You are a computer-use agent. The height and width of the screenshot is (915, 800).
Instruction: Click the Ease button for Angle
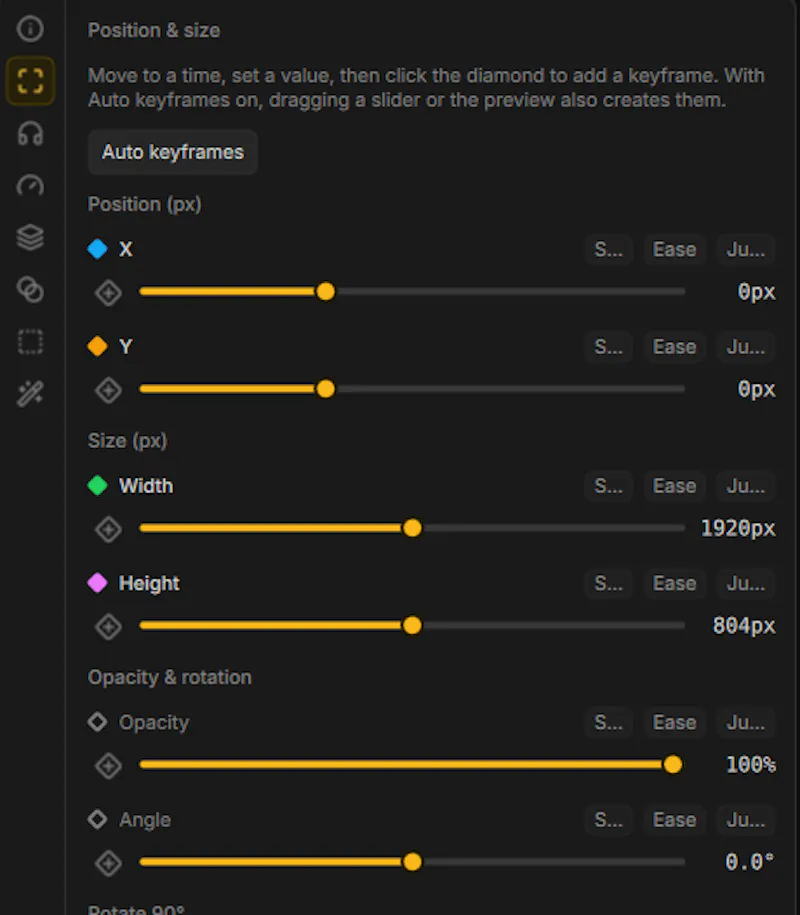coord(675,820)
